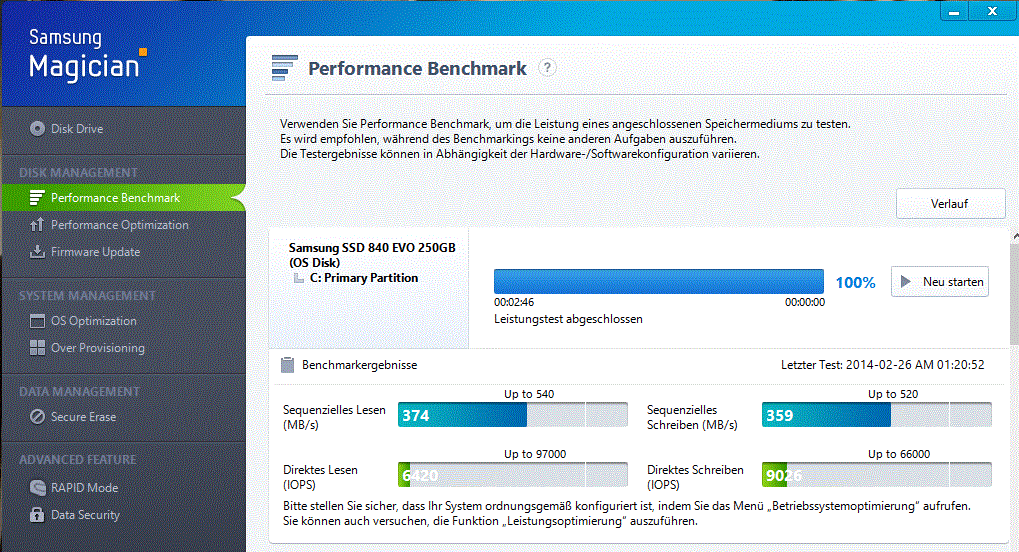Click the Up to 520 label

893,394
